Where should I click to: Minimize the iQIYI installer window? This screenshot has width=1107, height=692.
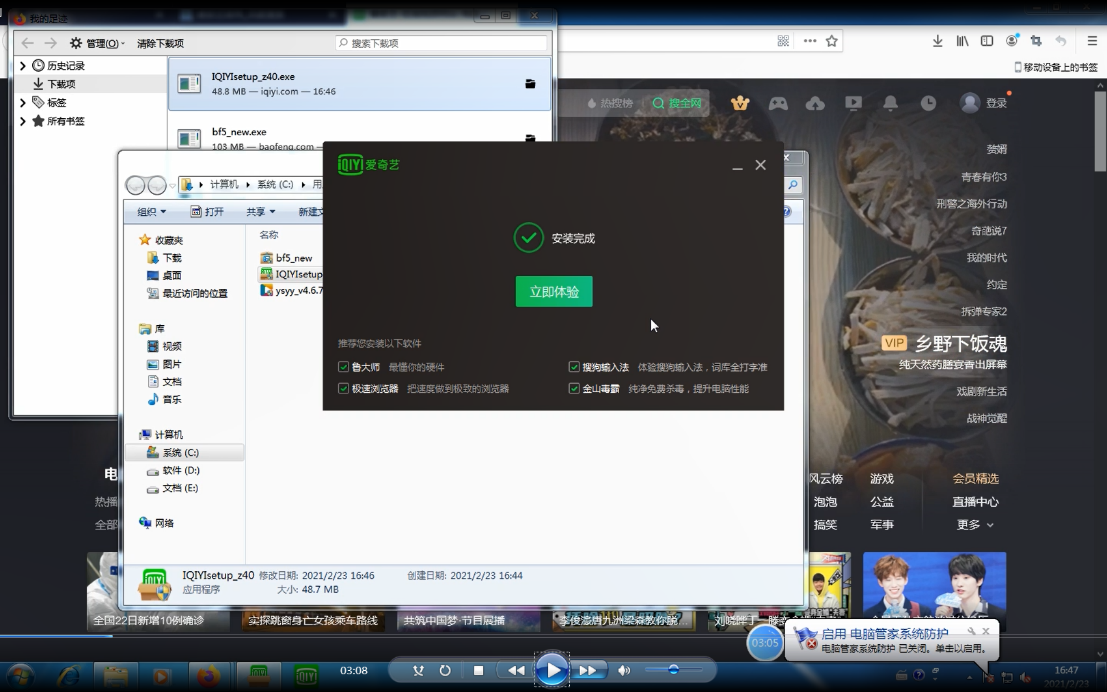pyautogui.click(x=737, y=165)
